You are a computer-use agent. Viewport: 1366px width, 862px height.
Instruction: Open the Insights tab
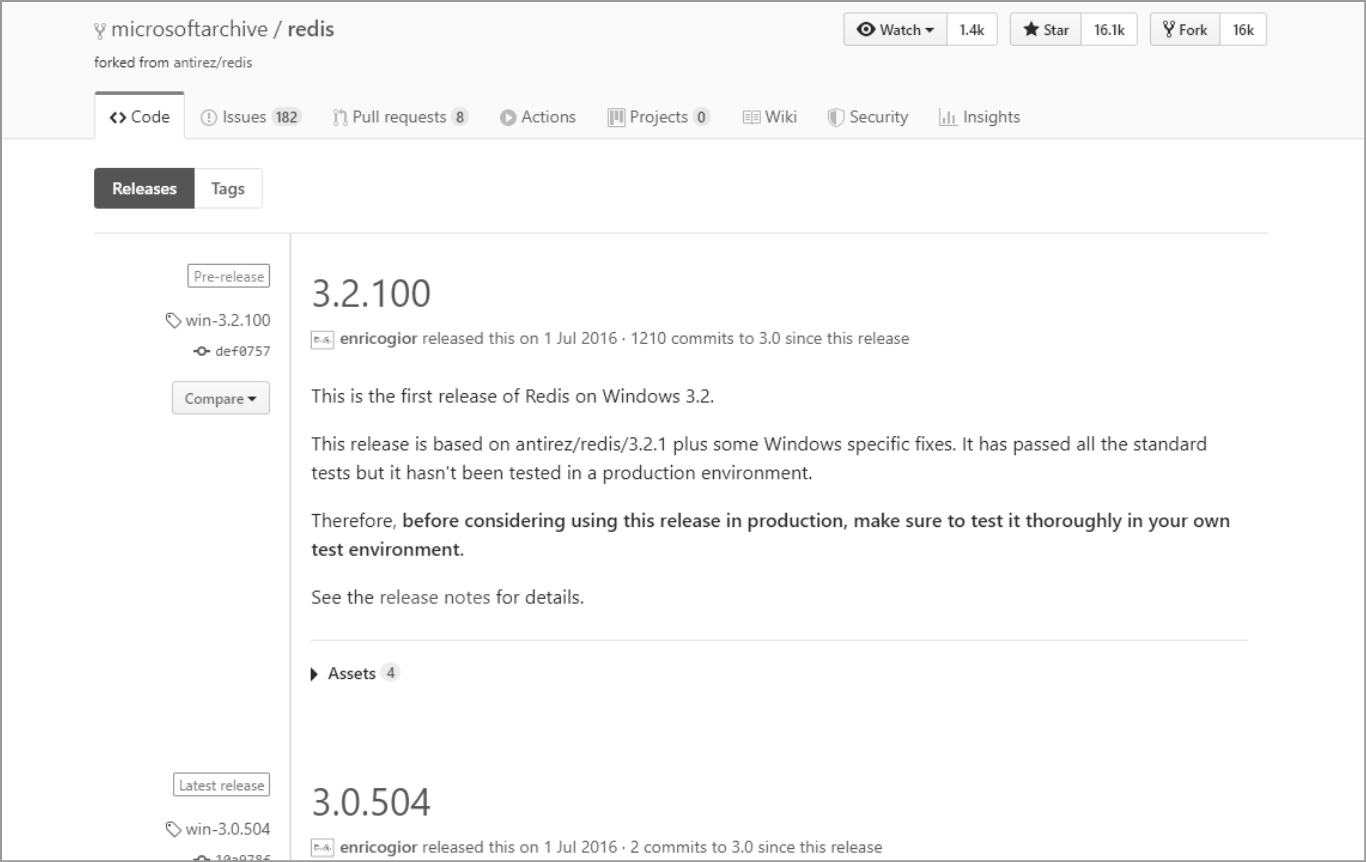(979, 117)
